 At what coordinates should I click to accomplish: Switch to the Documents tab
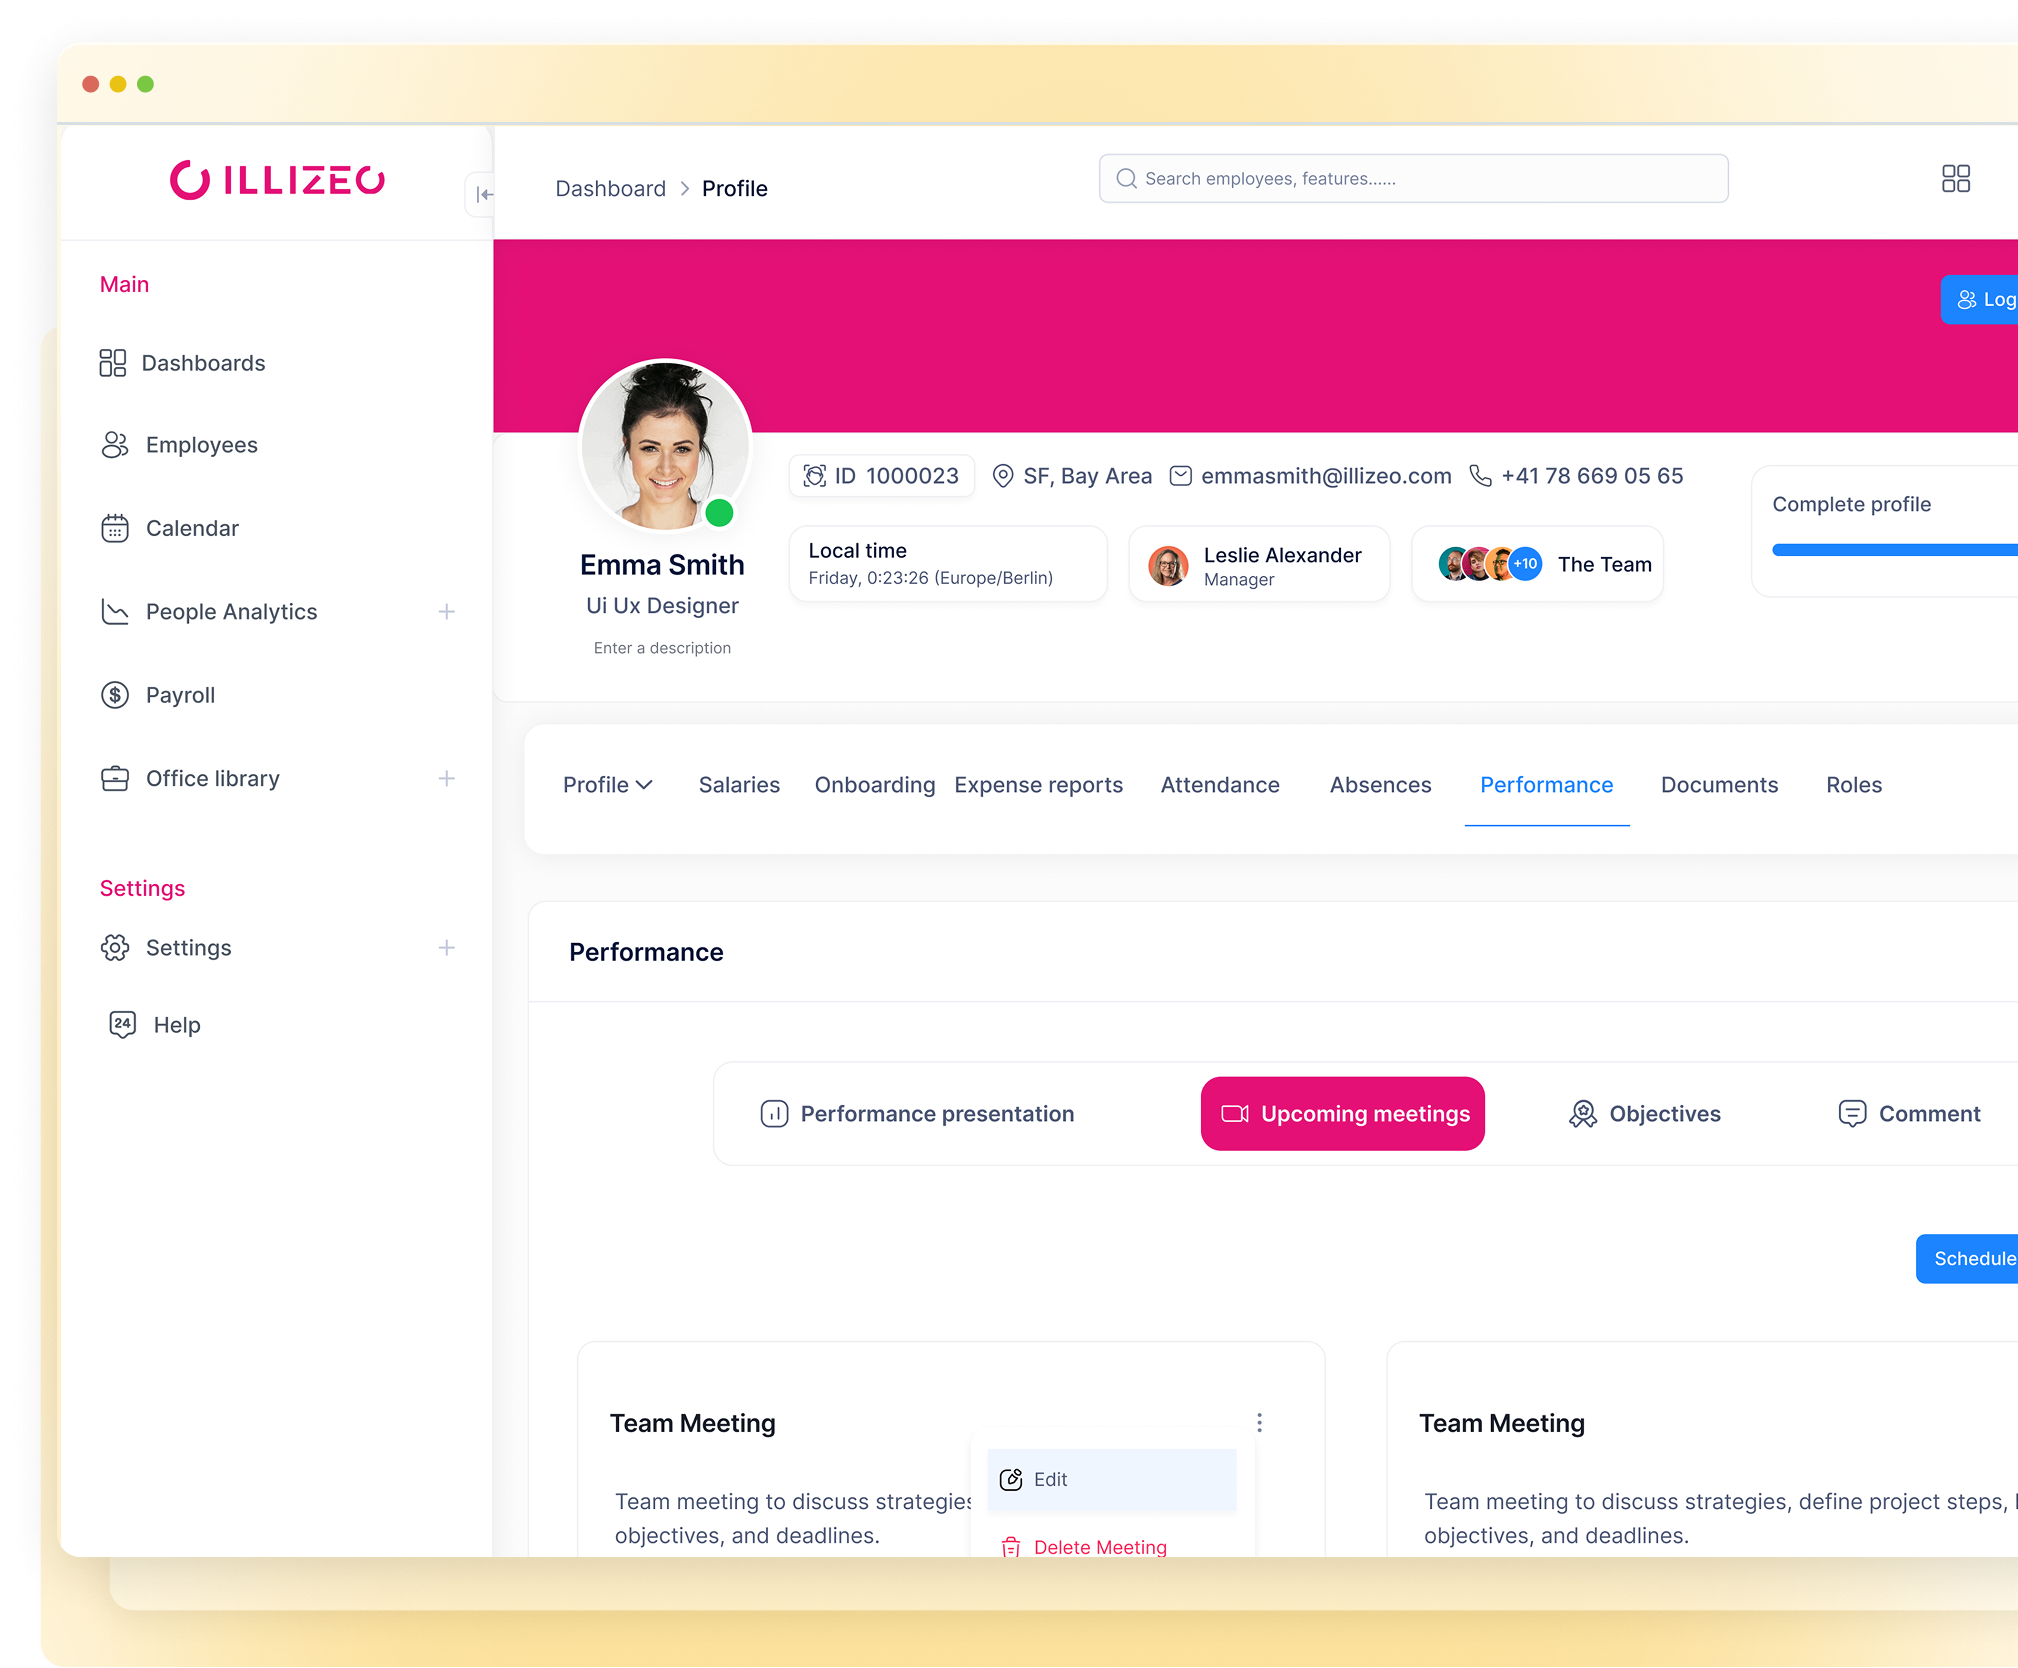pos(1718,785)
